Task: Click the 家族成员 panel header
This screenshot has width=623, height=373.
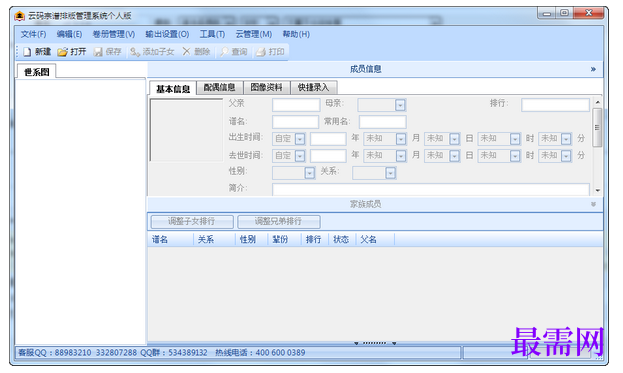Action: (x=375, y=204)
